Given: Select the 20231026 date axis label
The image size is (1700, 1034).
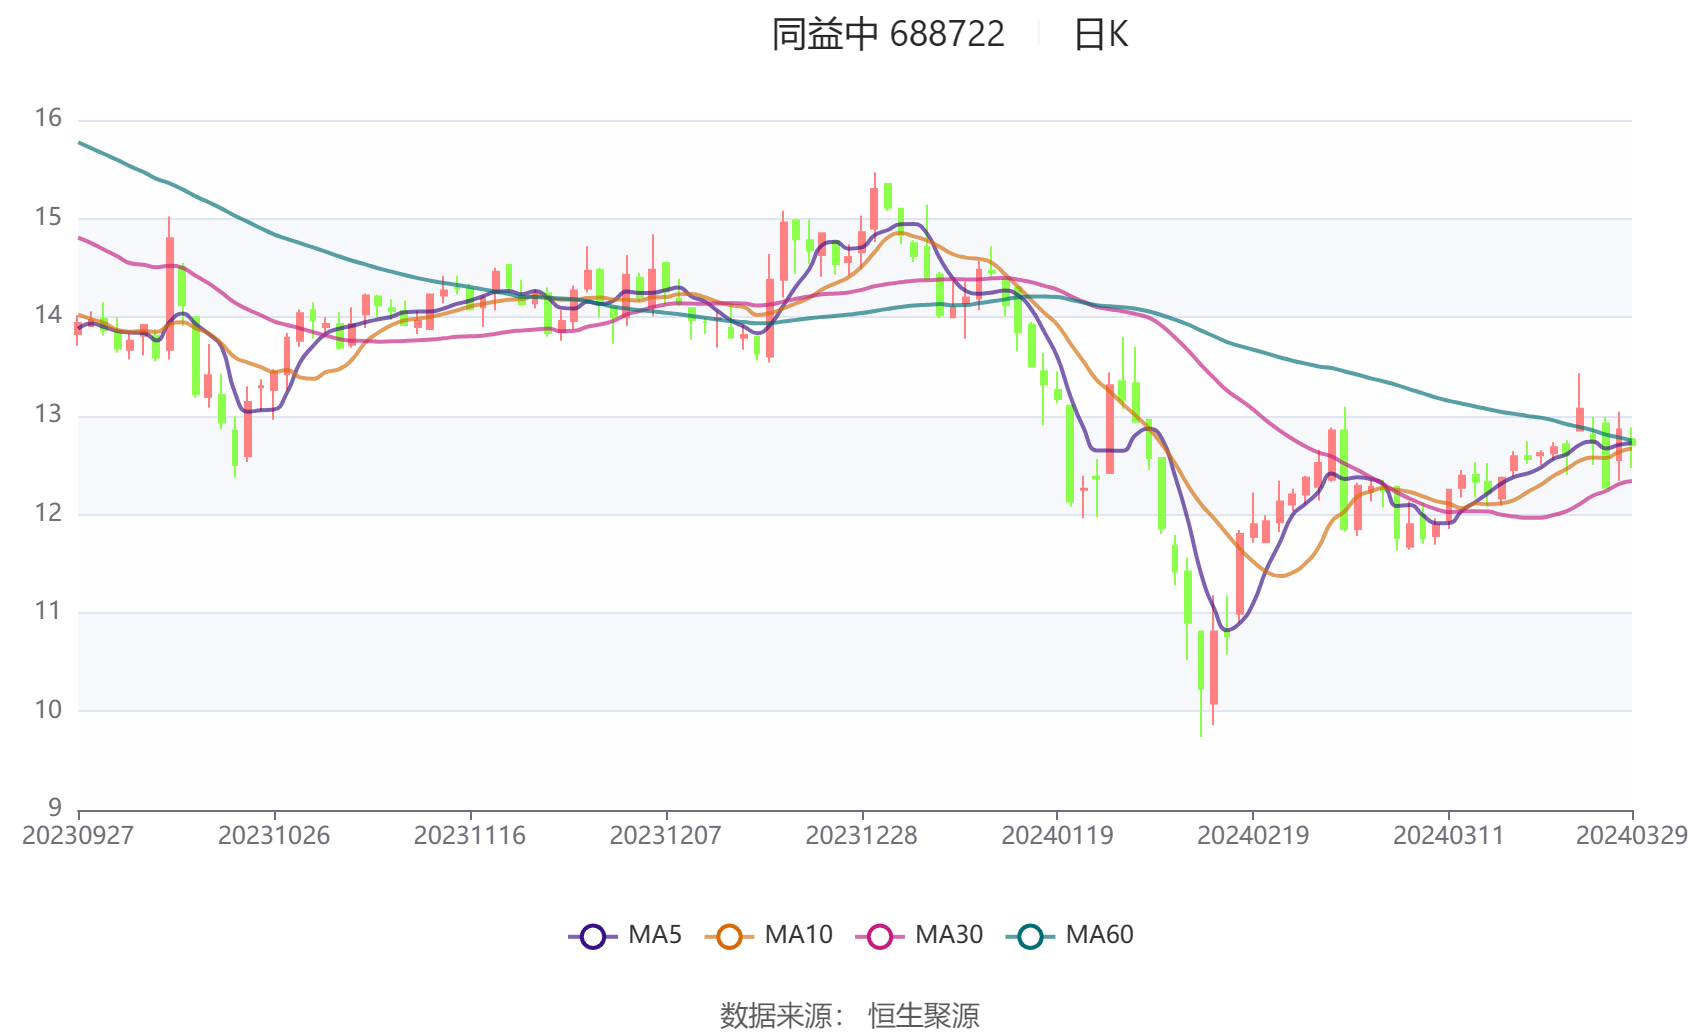Looking at the screenshot, I should click(274, 836).
